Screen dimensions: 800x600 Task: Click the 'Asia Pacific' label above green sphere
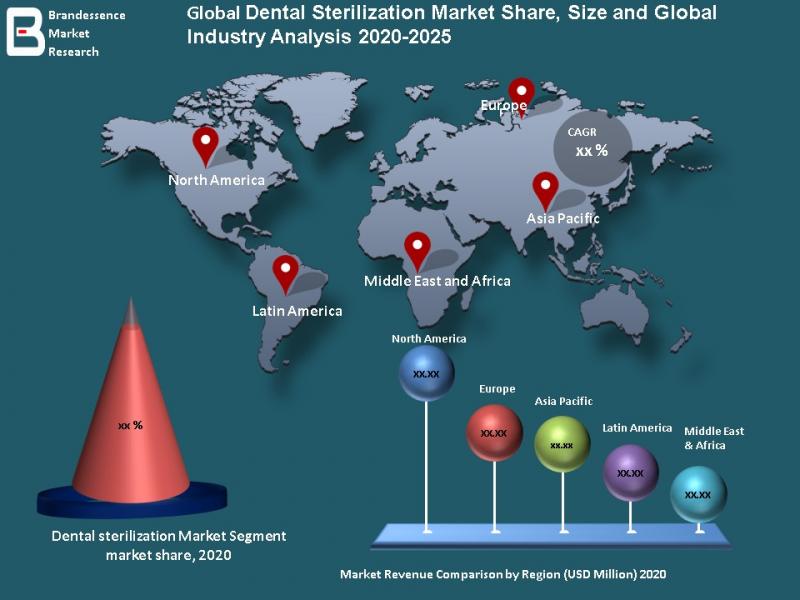(x=563, y=402)
